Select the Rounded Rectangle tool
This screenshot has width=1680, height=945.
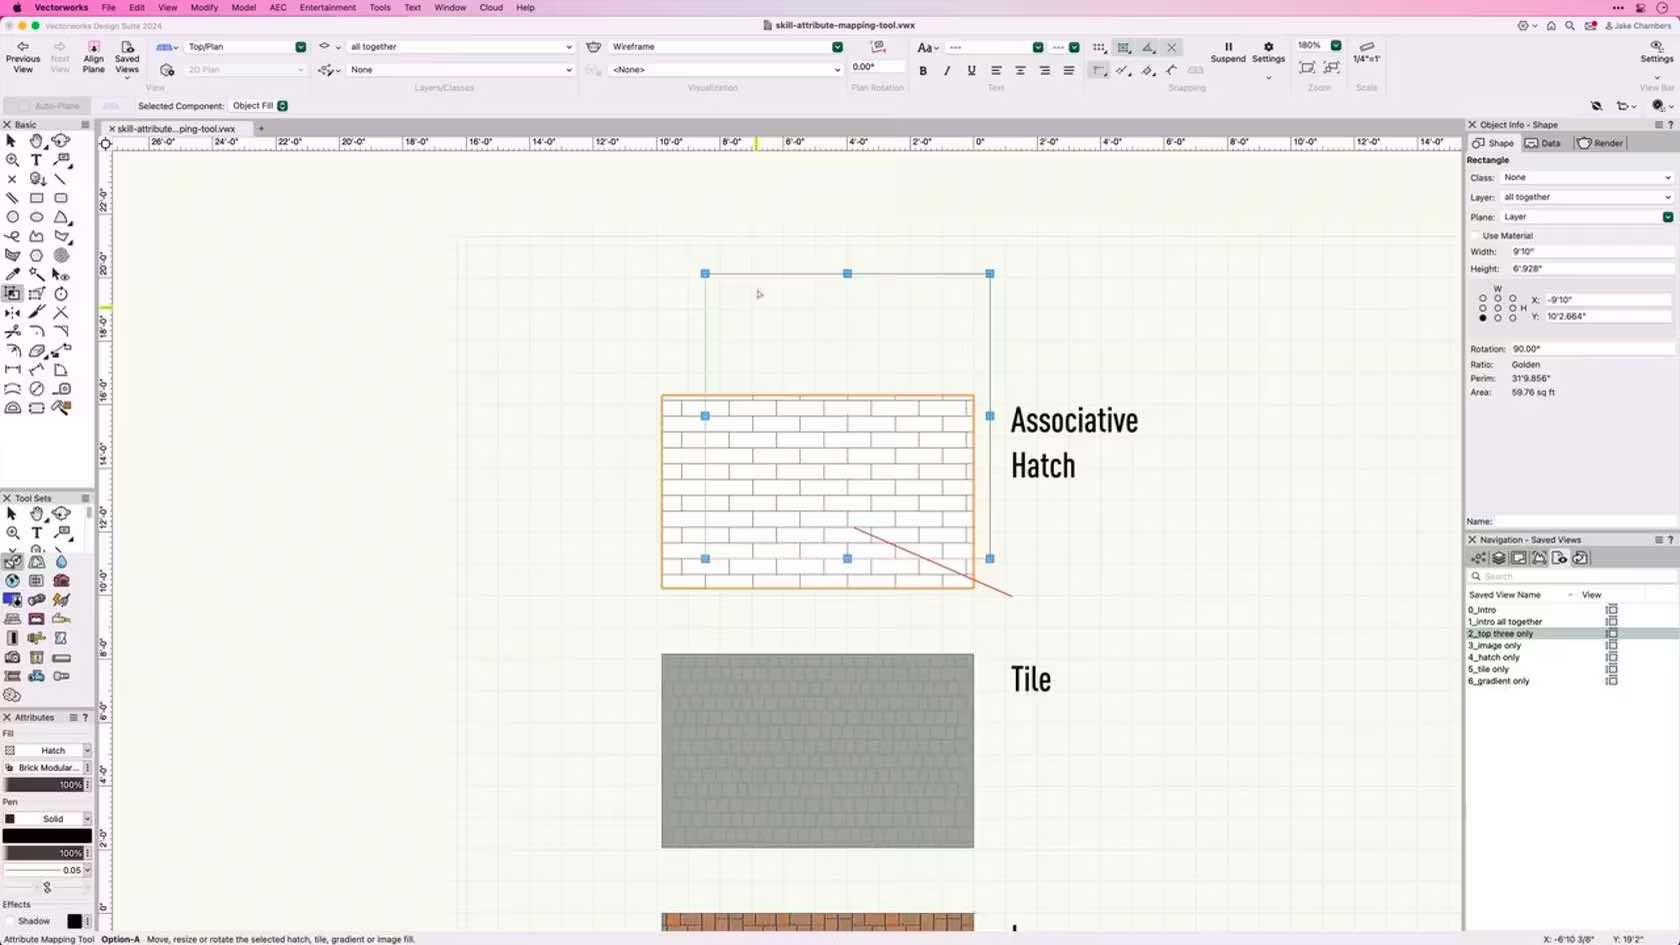click(61, 198)
